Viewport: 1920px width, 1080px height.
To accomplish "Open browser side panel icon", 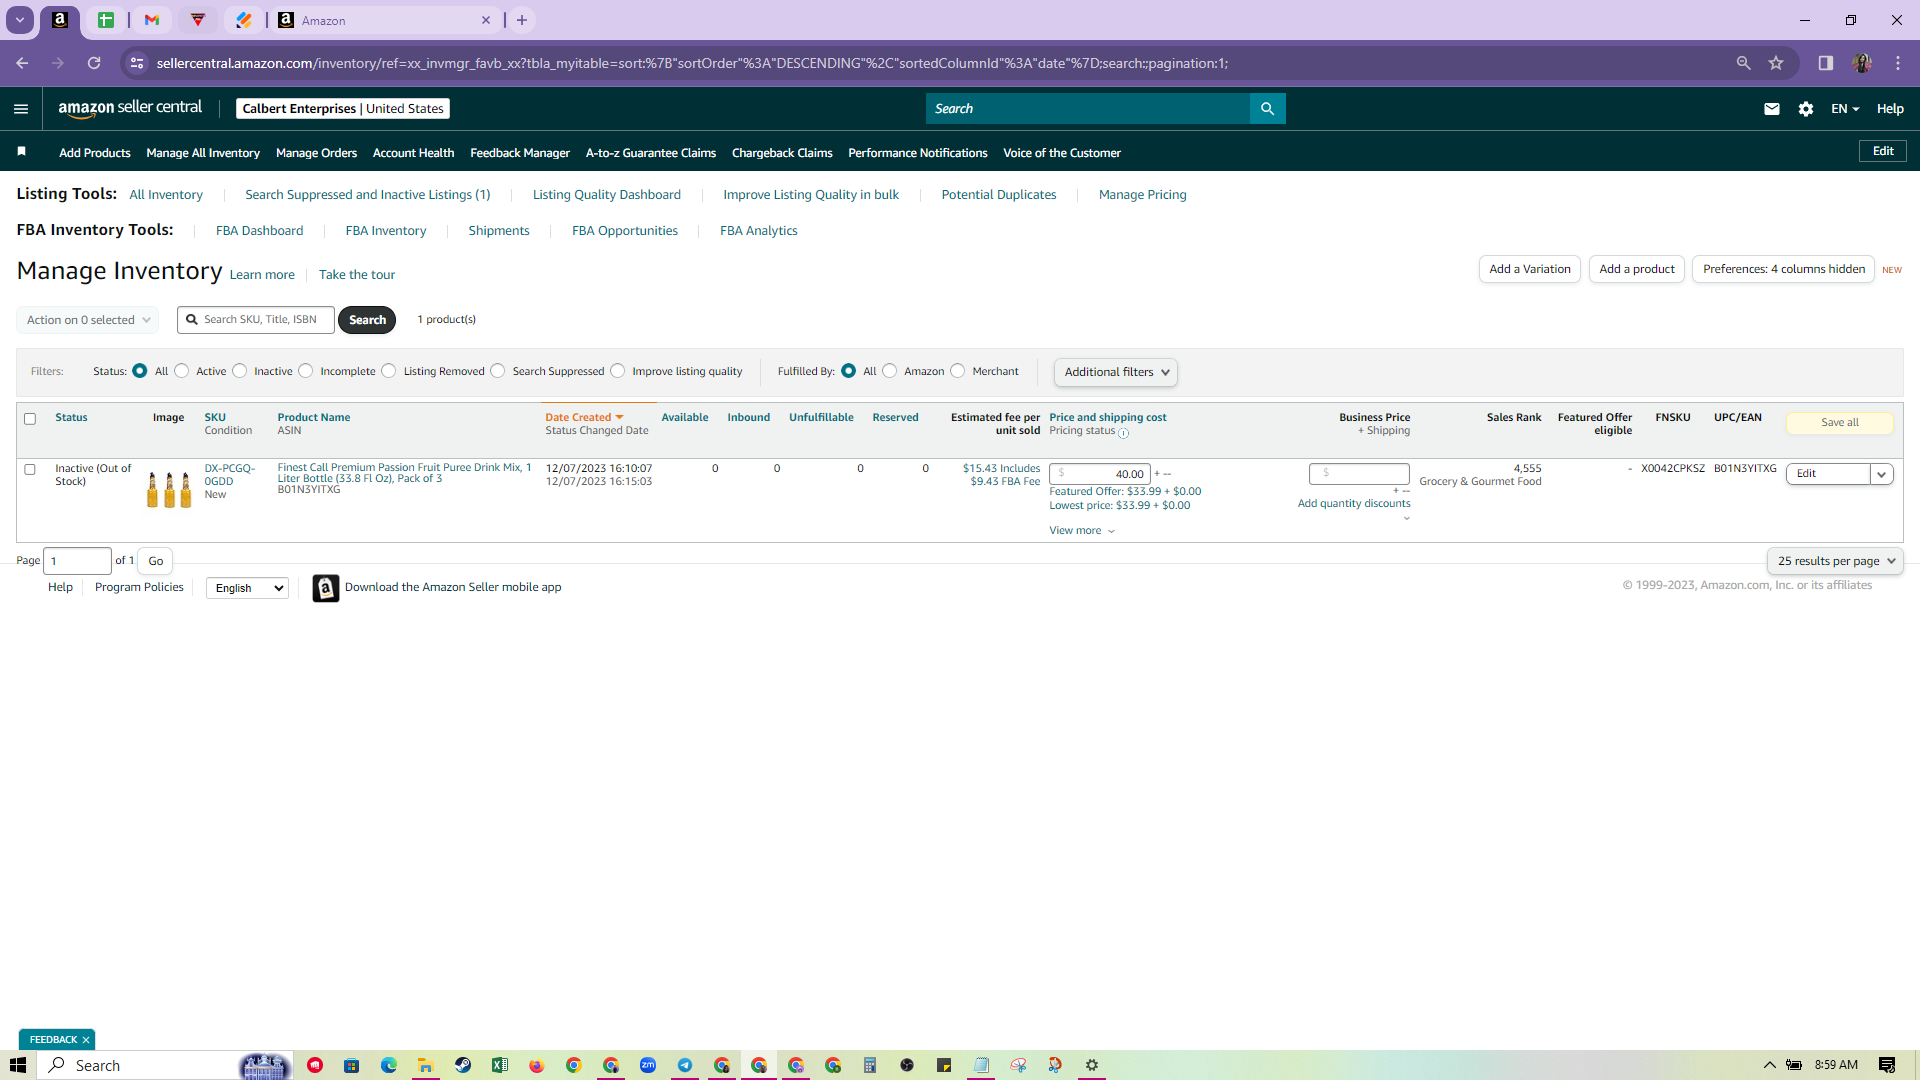I will (x=1825, y=63).
